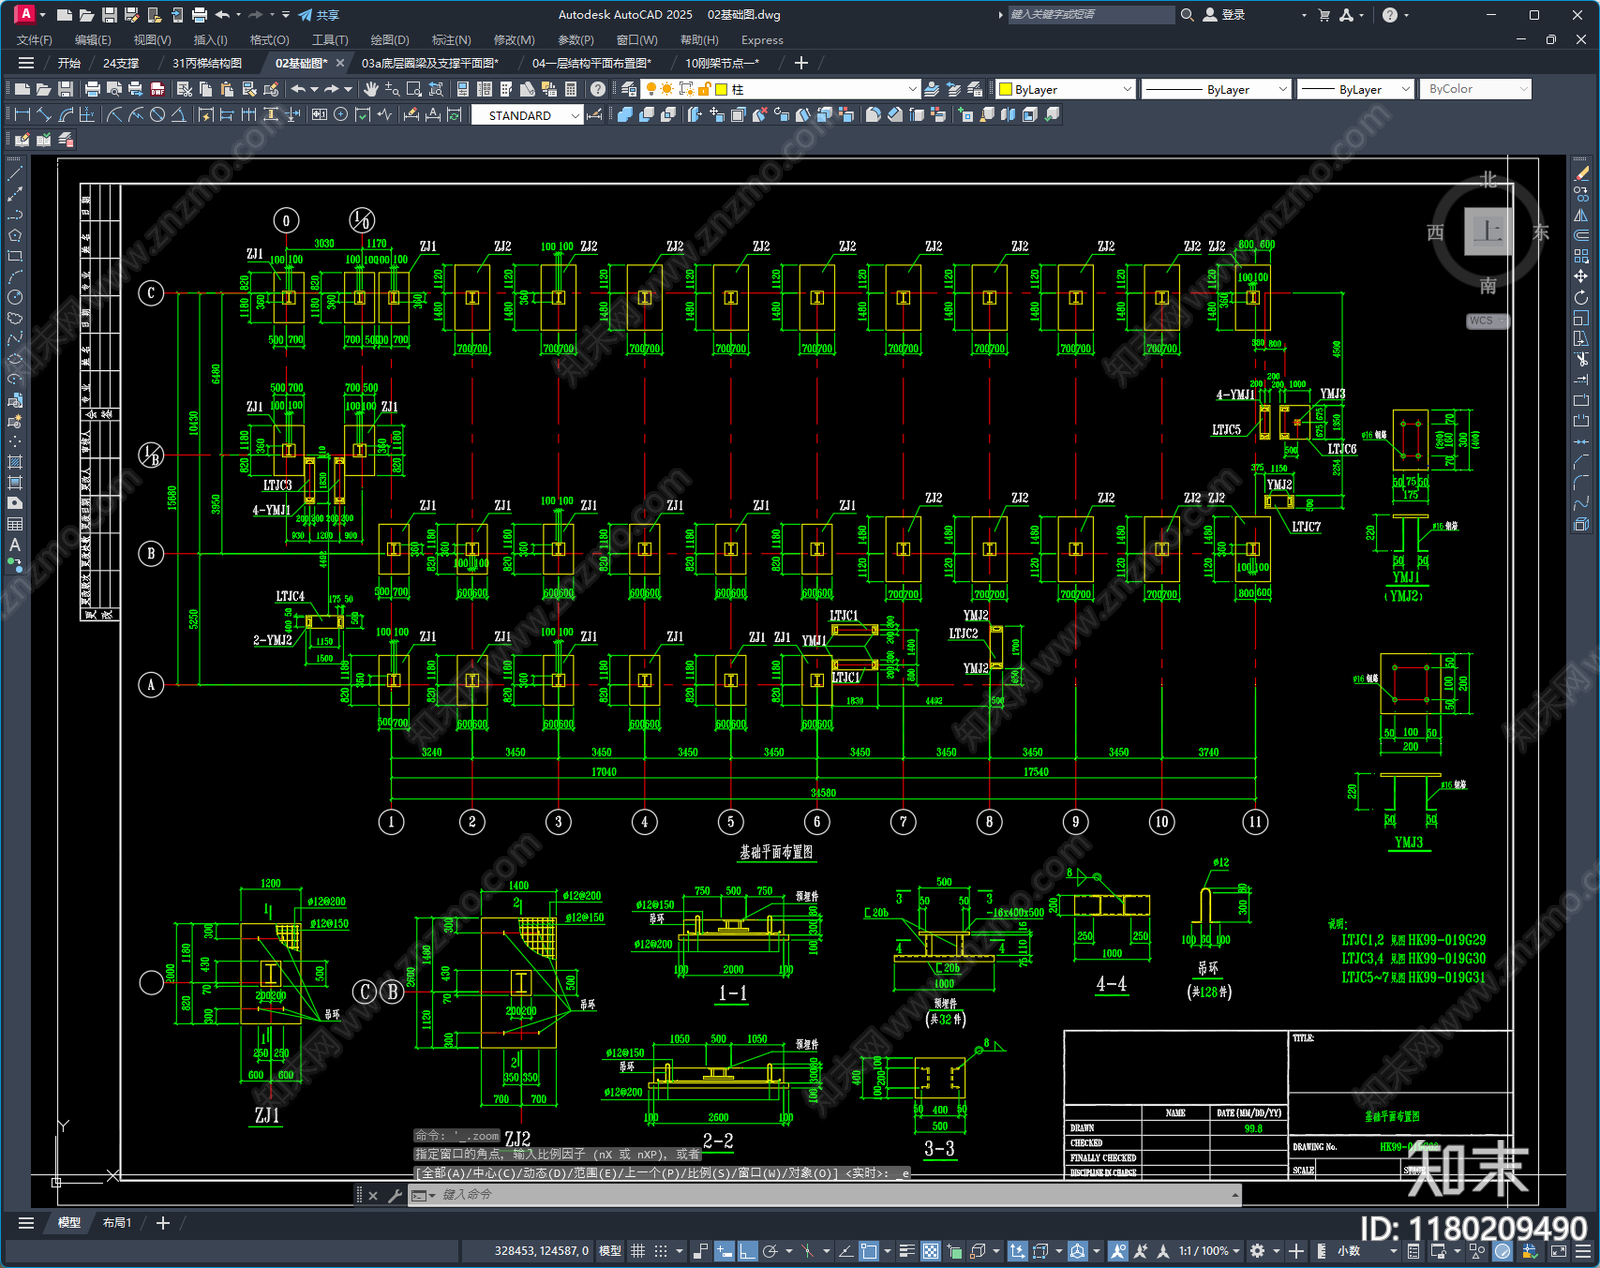Click the command line customize wrench icon

[395, 1195]
